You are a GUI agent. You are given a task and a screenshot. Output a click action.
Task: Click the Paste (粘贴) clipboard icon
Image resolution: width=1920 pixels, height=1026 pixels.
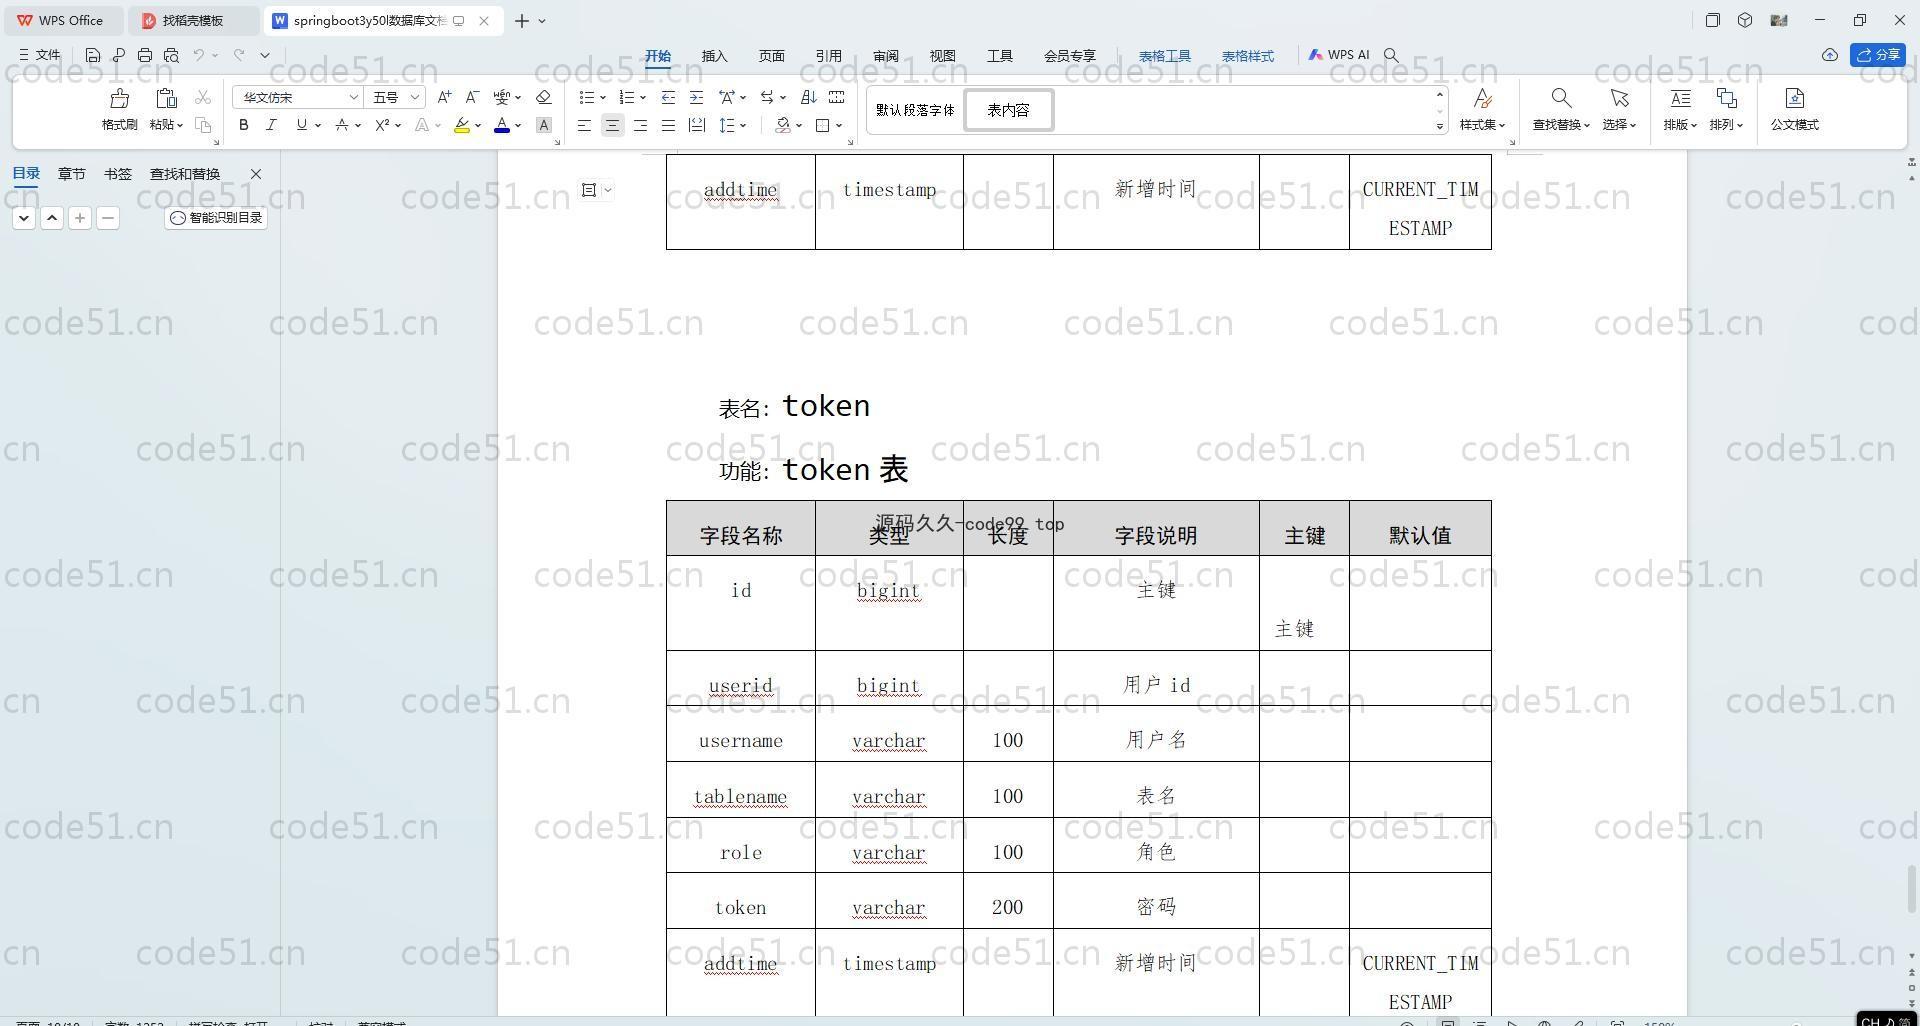pyautogui.click(x=166, y=98)
